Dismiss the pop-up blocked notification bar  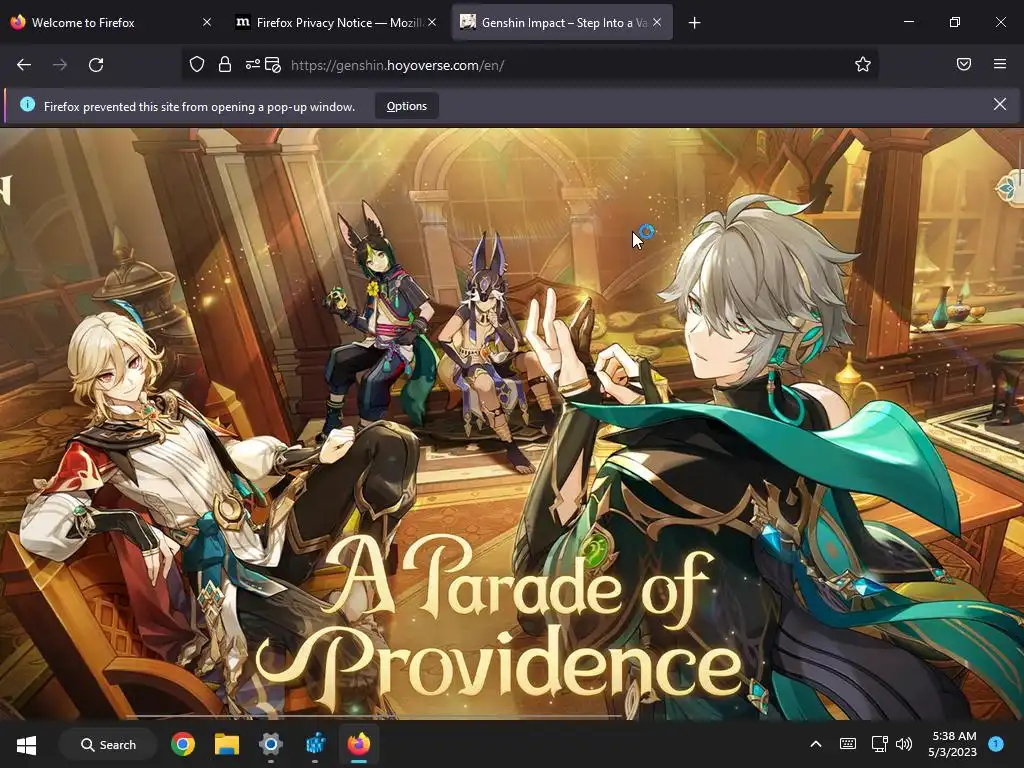pyautogui.click(x=999, y=104)
